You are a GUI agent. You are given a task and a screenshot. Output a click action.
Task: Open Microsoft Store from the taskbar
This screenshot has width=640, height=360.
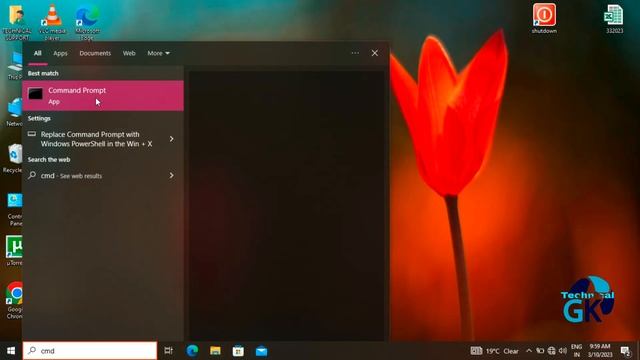(x=238, y=351)
